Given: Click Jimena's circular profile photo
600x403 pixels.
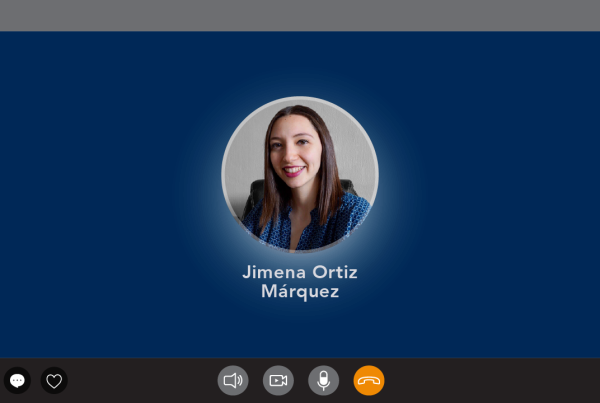Looking at the screenshot, I should (300, 174).
